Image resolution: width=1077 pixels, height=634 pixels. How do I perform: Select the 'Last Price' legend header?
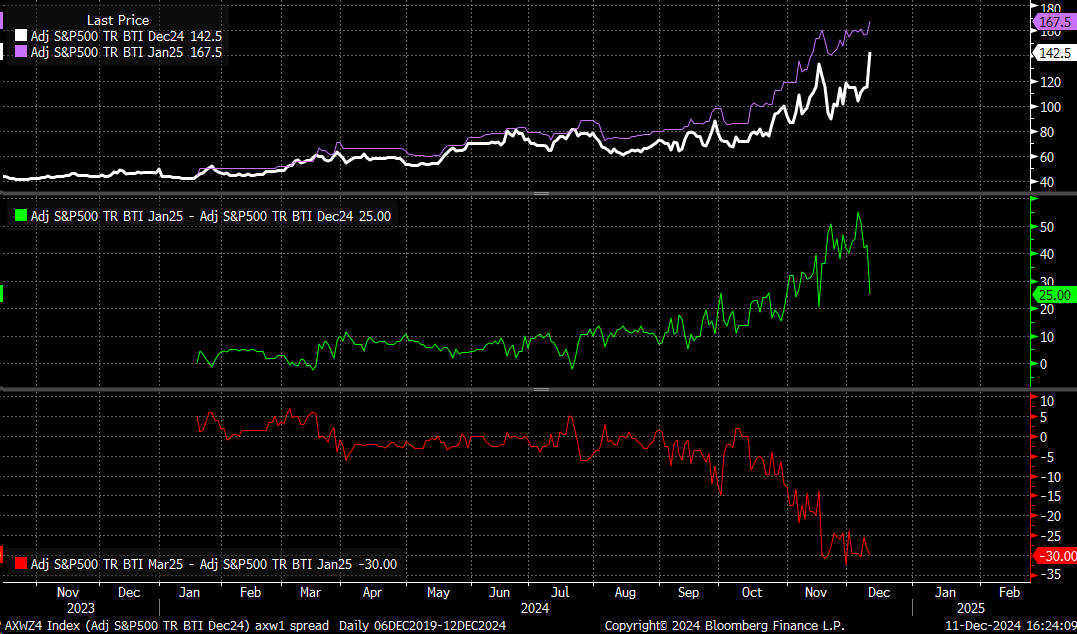coord(117,21)
